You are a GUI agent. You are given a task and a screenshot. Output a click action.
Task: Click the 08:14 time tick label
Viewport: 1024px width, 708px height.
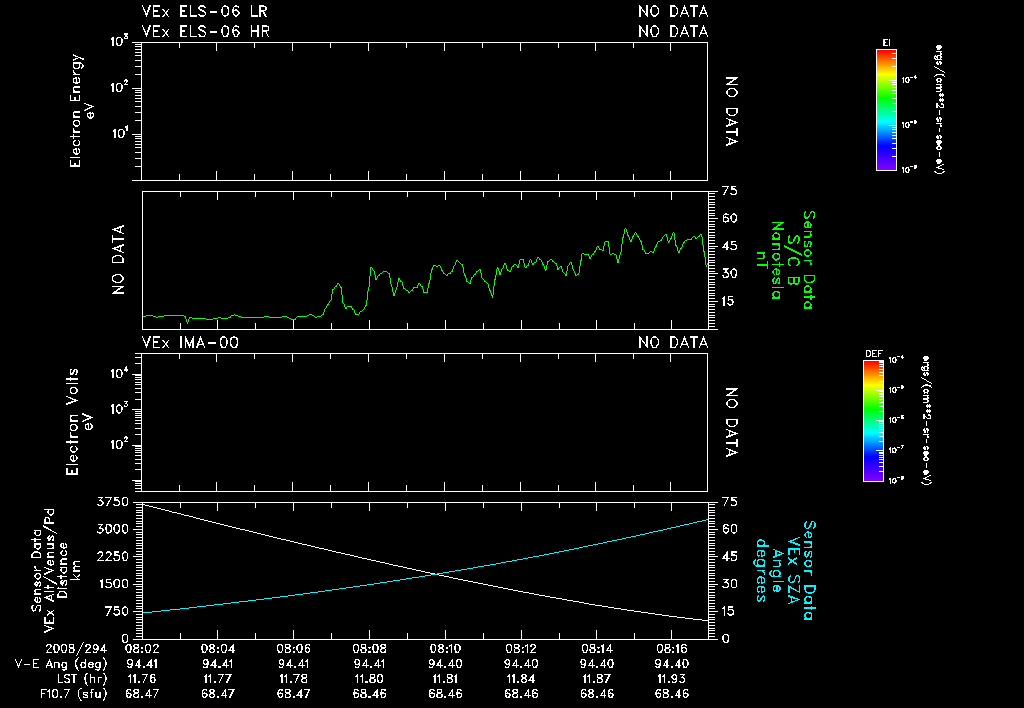coord(596,649)
